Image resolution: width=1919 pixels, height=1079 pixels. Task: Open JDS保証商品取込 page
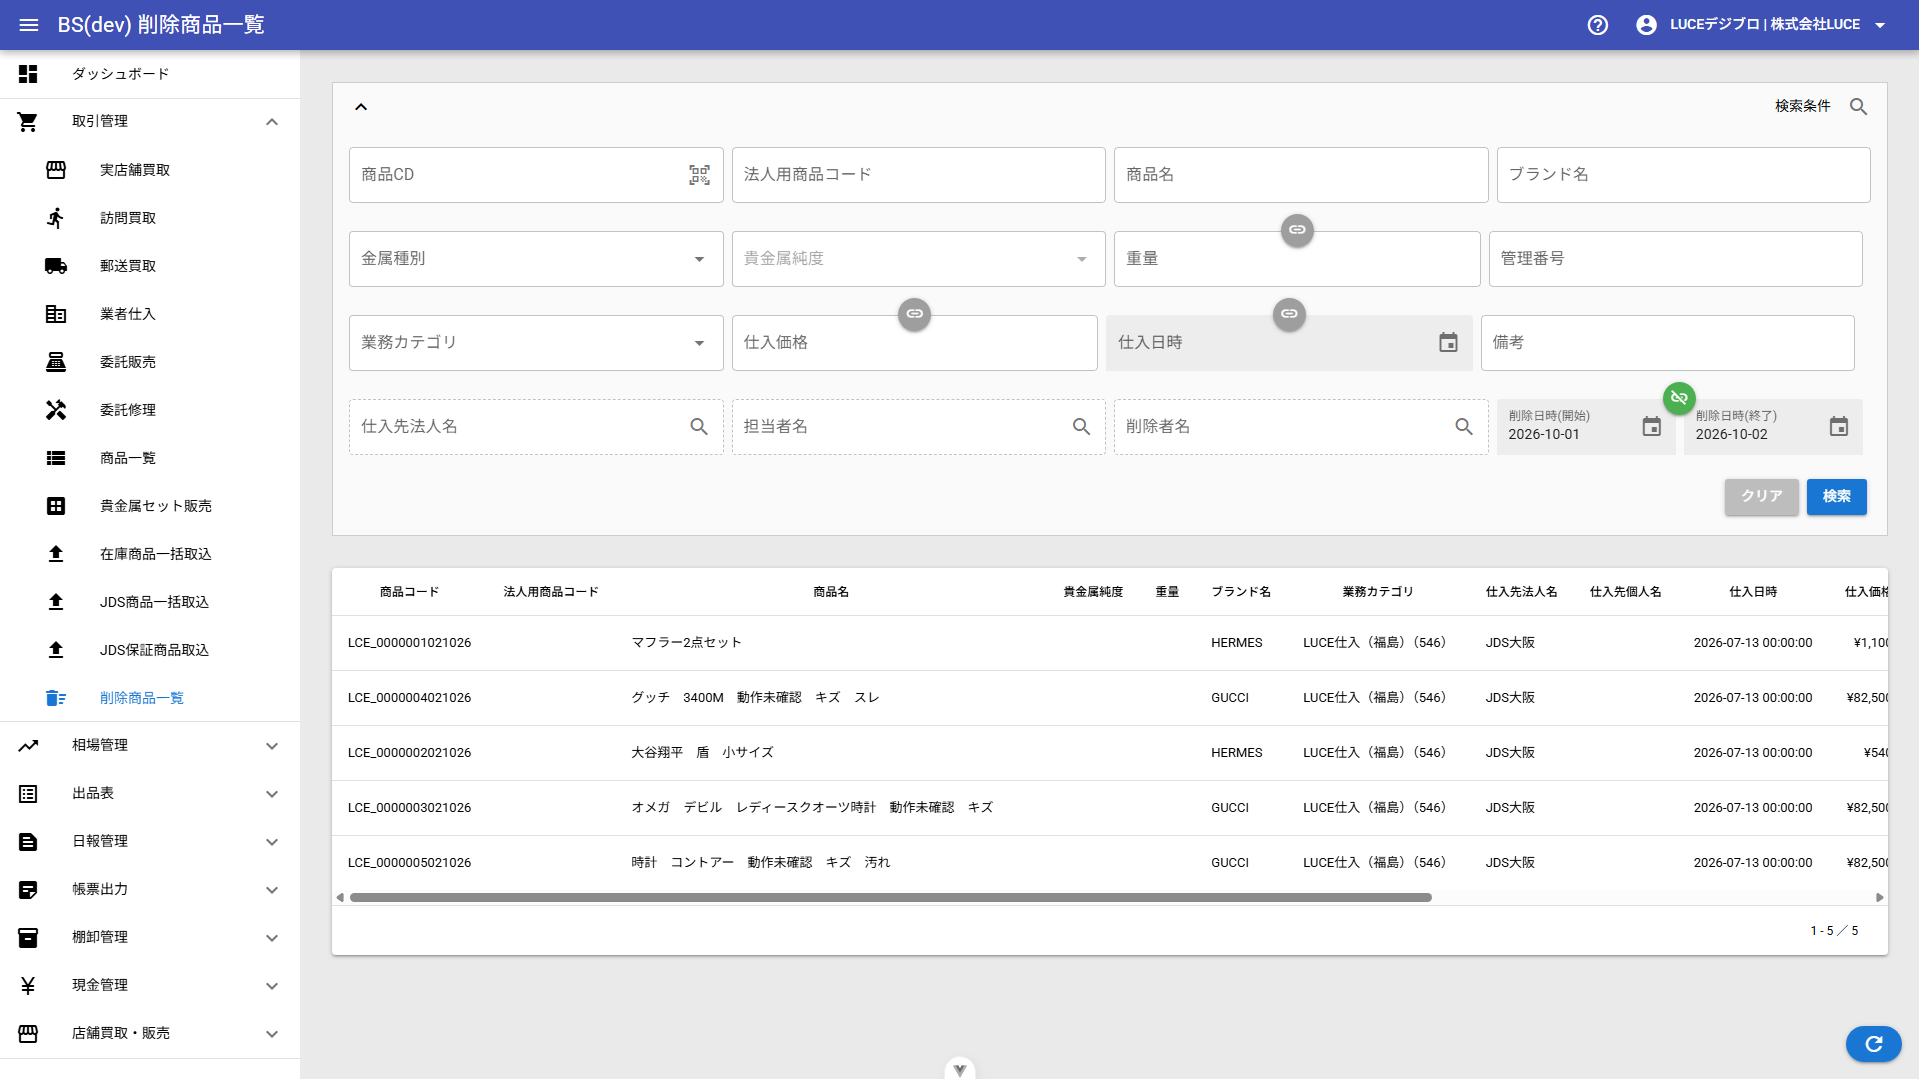point(150,650)
